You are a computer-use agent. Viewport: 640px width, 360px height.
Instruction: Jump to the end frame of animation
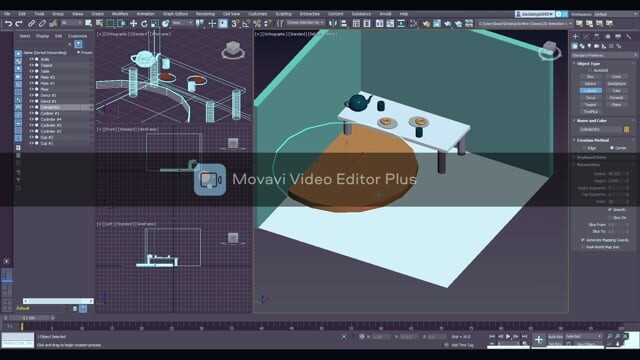coord(524,336)
